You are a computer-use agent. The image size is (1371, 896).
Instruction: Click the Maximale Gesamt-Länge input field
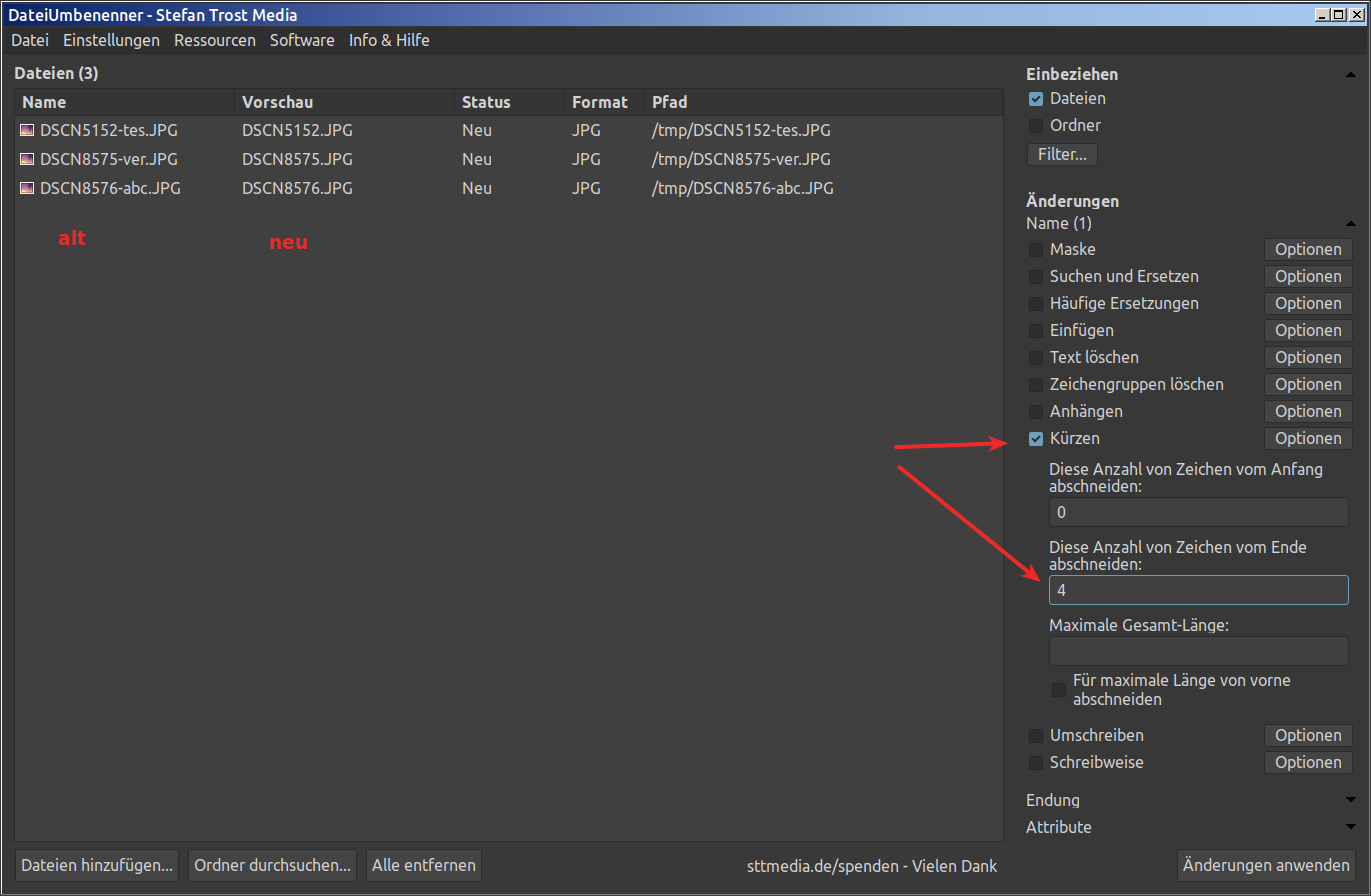click(1199, 651)
